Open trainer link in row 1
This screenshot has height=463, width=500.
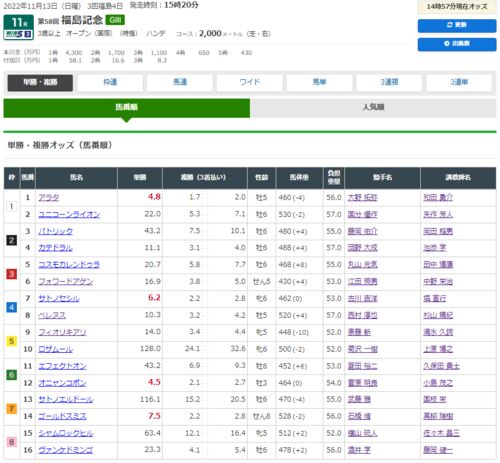438,198
